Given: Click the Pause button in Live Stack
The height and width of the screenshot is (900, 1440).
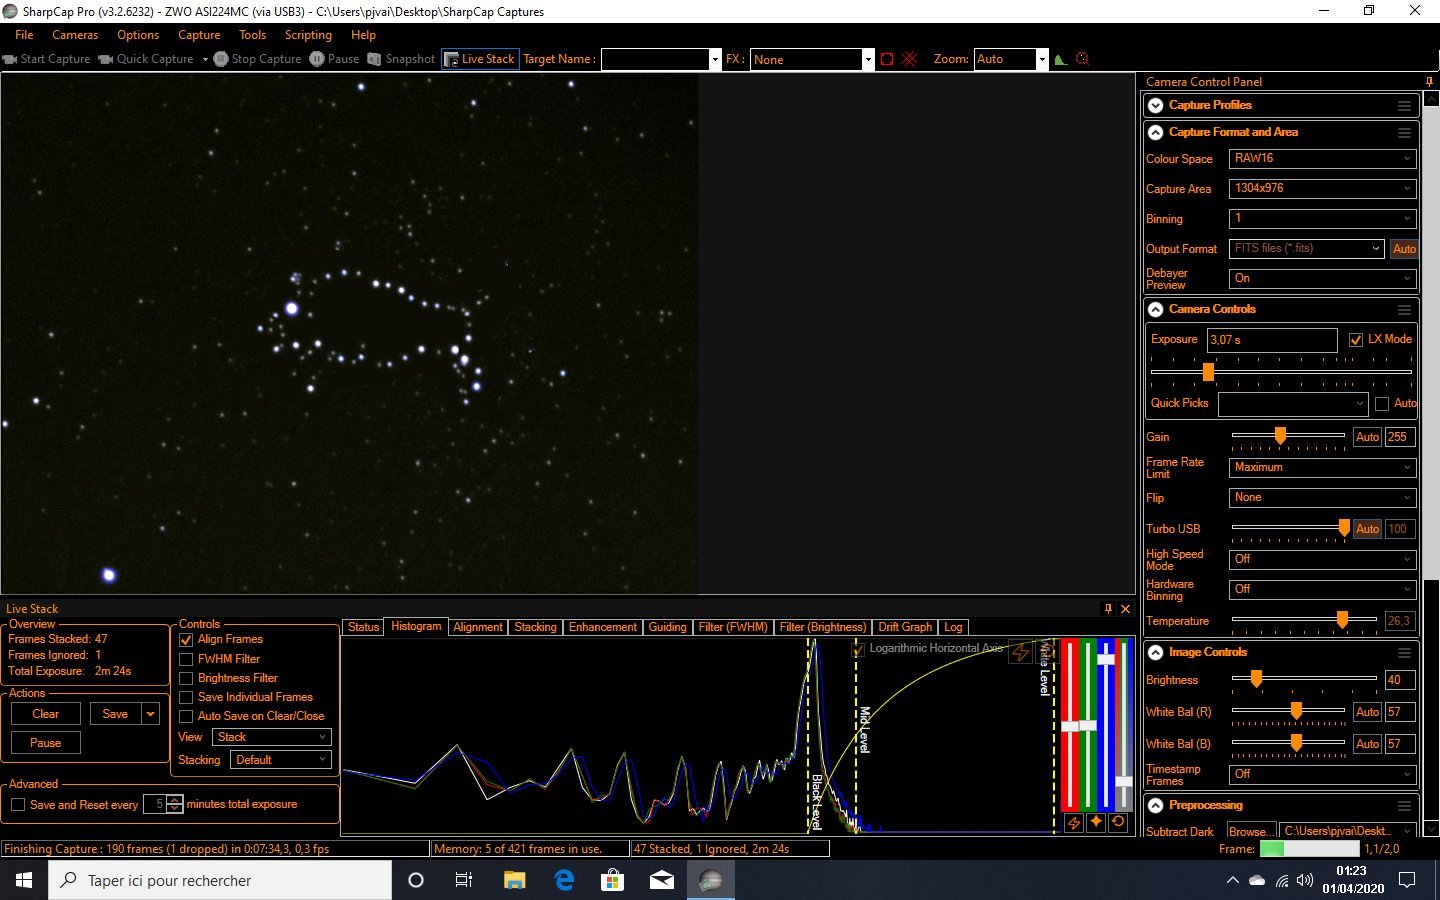Looking at the screenshot, I should tap(46, 743).
